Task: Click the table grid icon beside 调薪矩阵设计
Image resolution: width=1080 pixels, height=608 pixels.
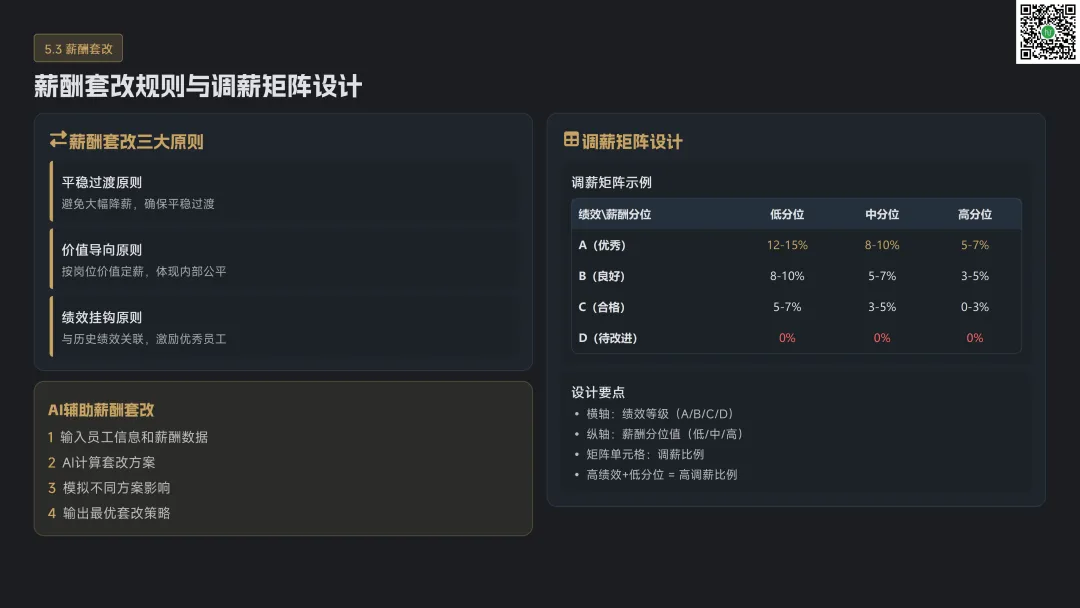Action: point(572,141)
